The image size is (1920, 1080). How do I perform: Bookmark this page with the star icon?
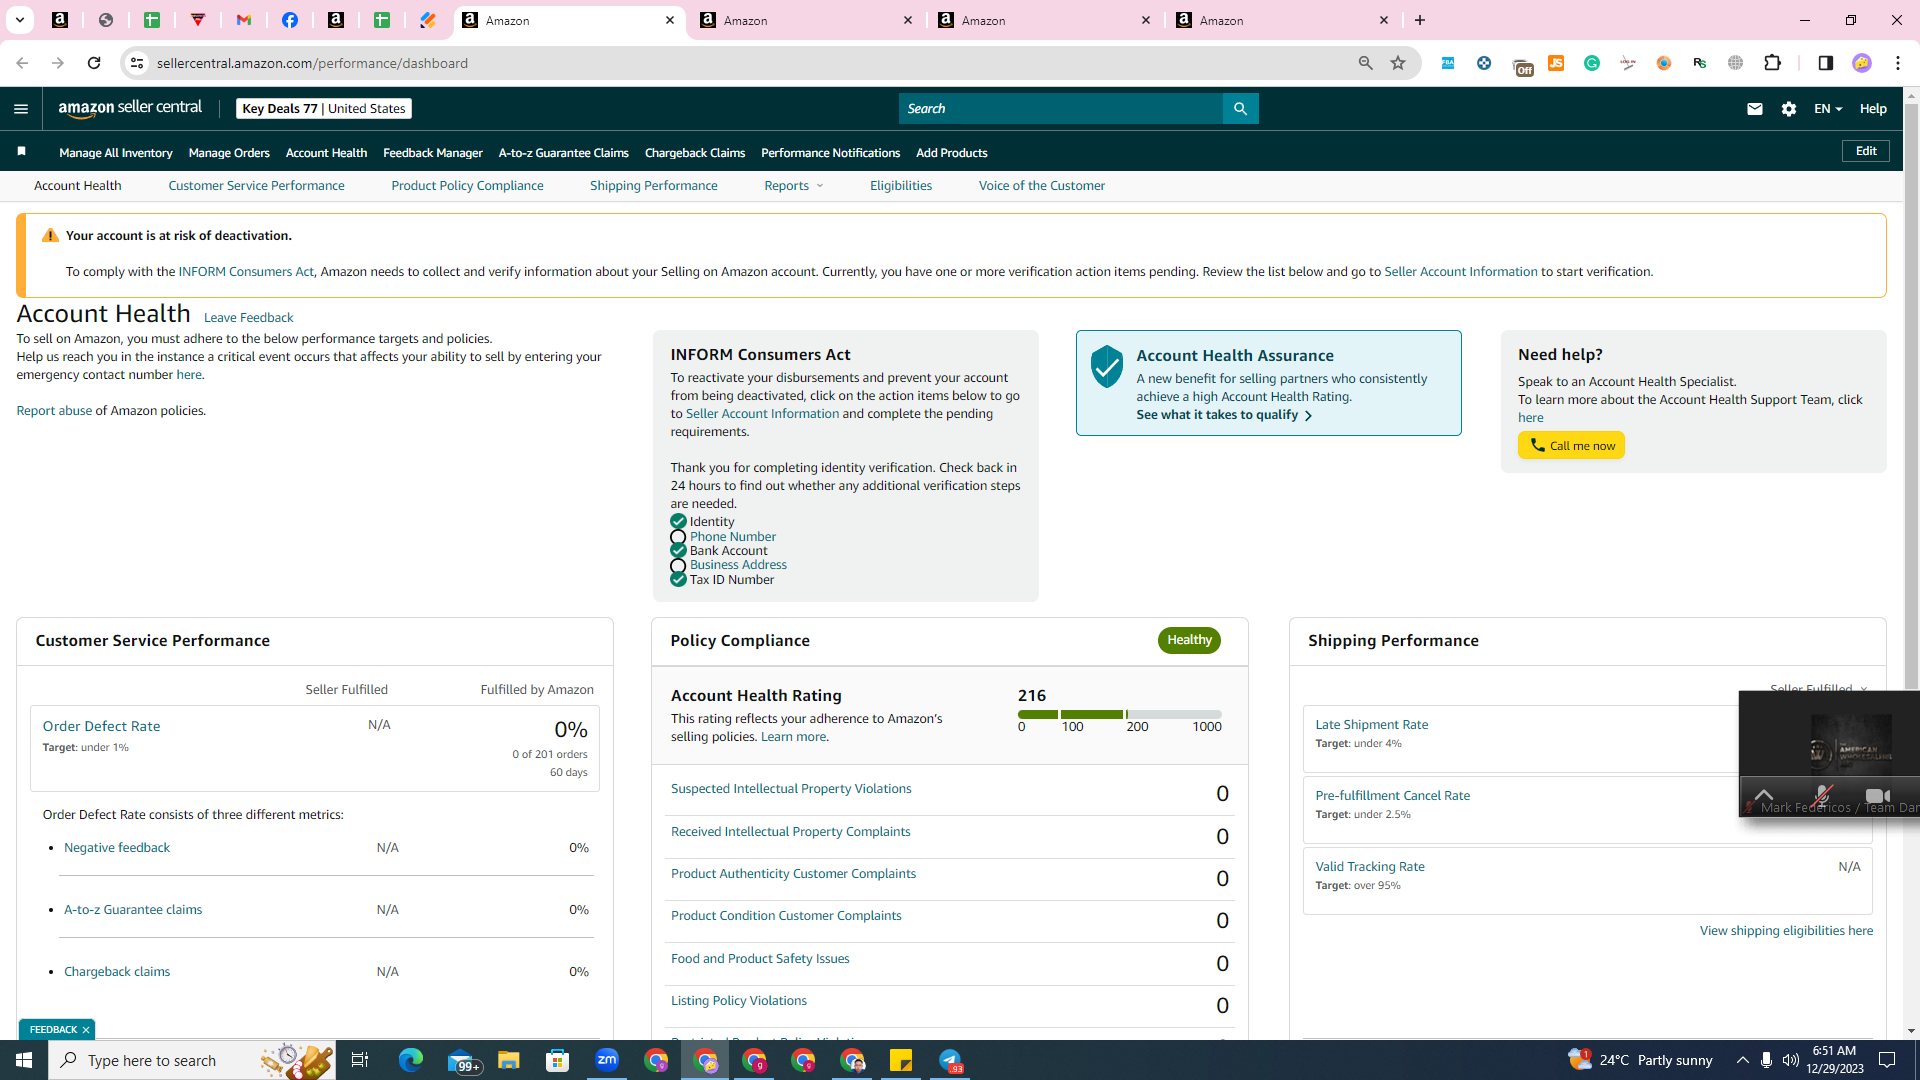1398,63
